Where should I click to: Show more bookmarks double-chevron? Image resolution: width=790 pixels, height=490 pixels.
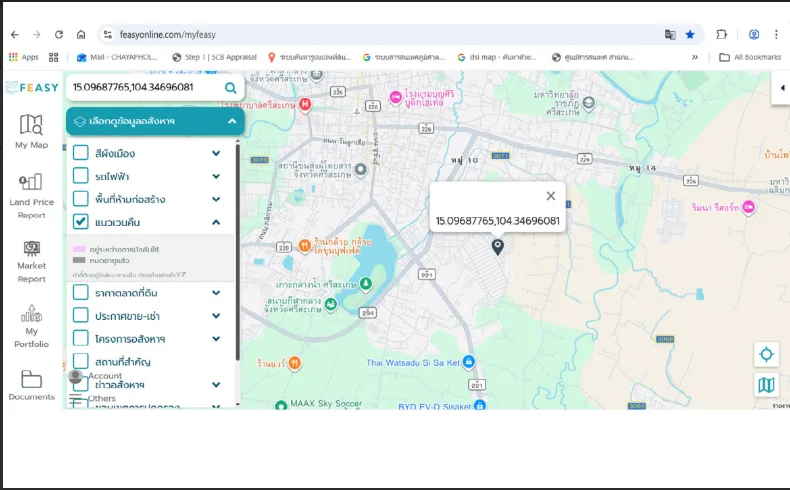(695, 57)
